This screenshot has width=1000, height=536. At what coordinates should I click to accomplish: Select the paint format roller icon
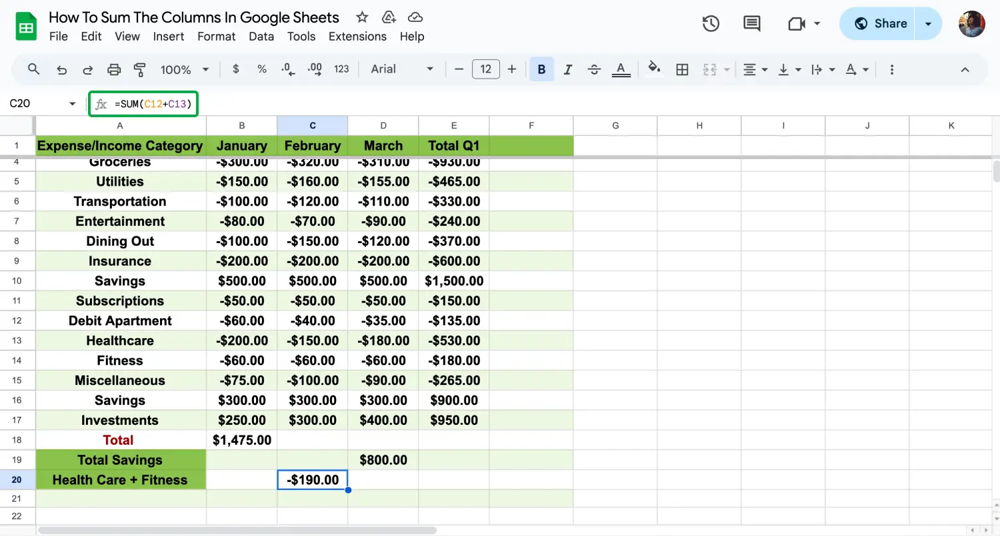pyautogui.click(x=140, y=70)
